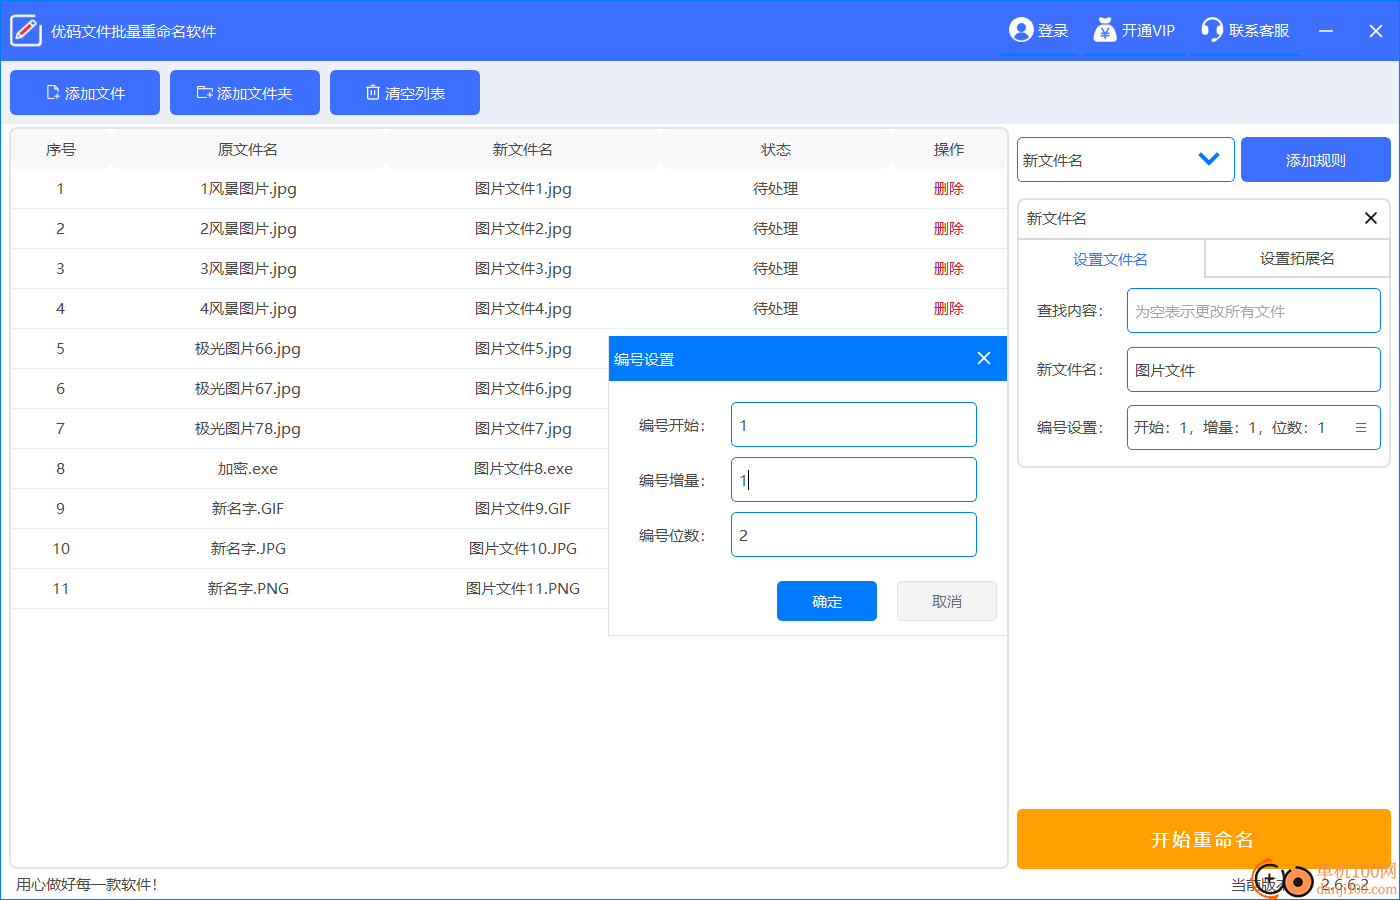Switch to the 设置文件名 tab
Image resolution: width=1400 pixels, height=900 pixels.
[1111, 259]
